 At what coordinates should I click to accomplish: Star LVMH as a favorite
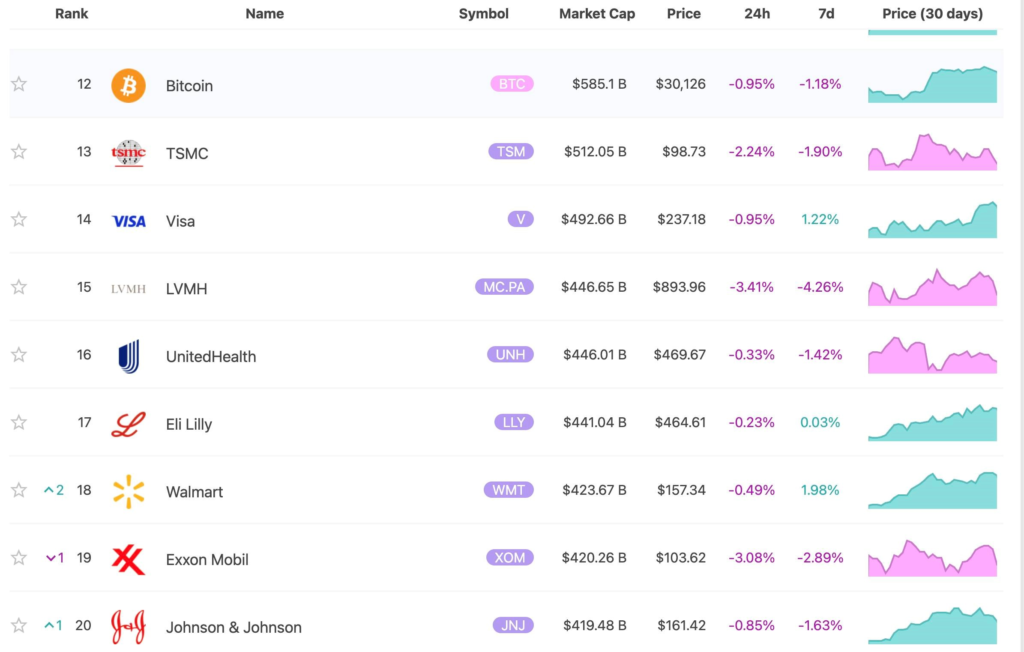[19, 287]
